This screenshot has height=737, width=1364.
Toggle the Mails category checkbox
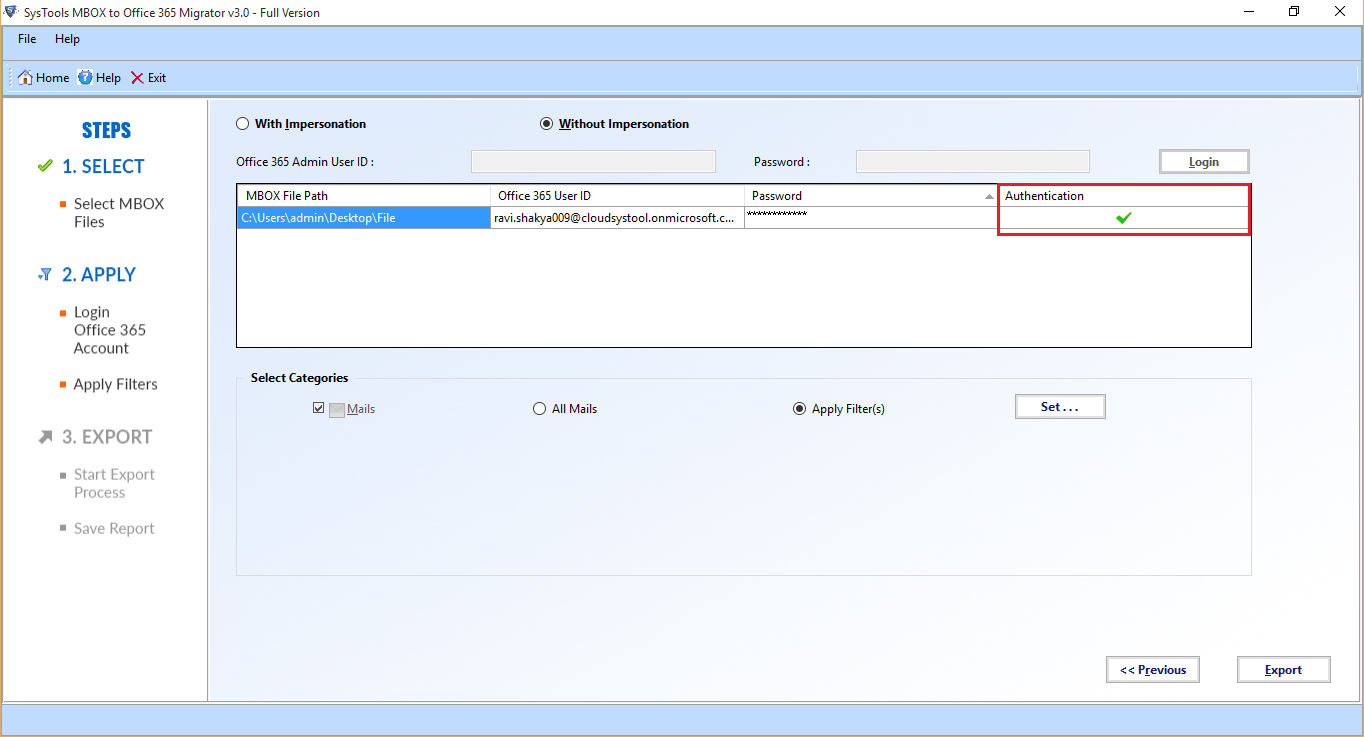tap(319, 408)
